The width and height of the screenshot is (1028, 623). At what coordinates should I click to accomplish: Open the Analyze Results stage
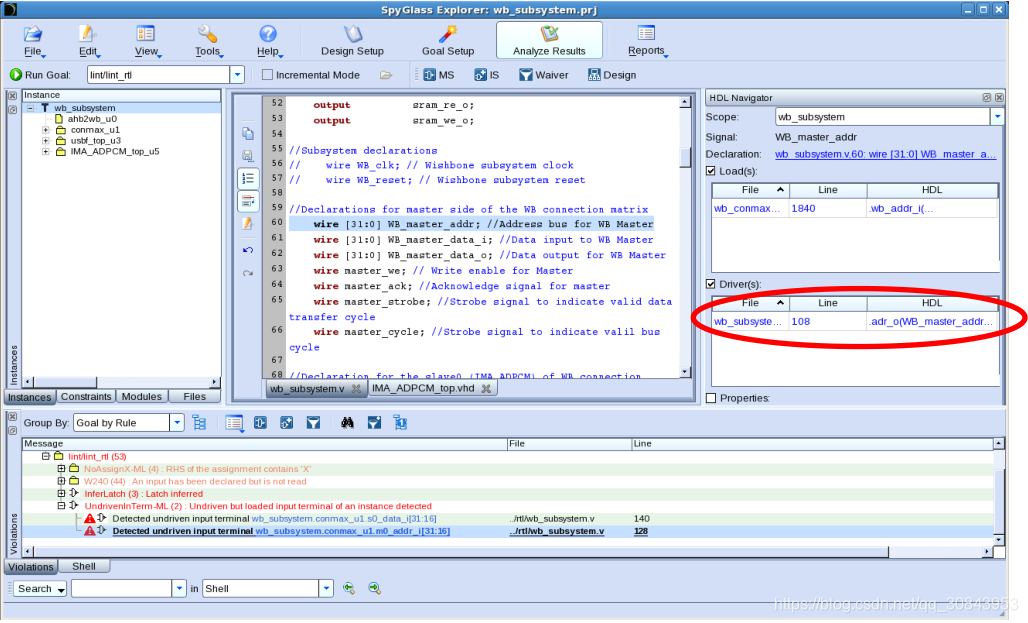[549, 41]
